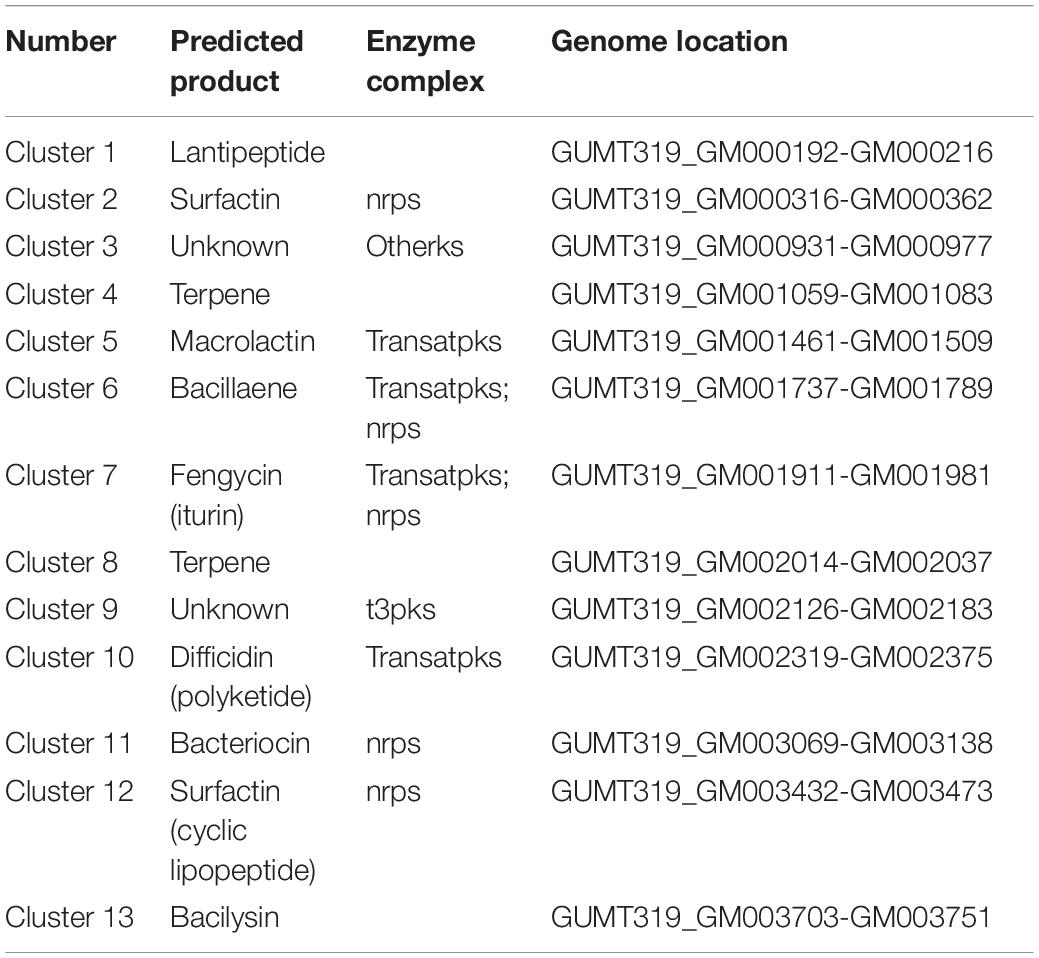
Task: Click the Cluster 8 row label
Action: pyautogui.click(x=61, y=562)
